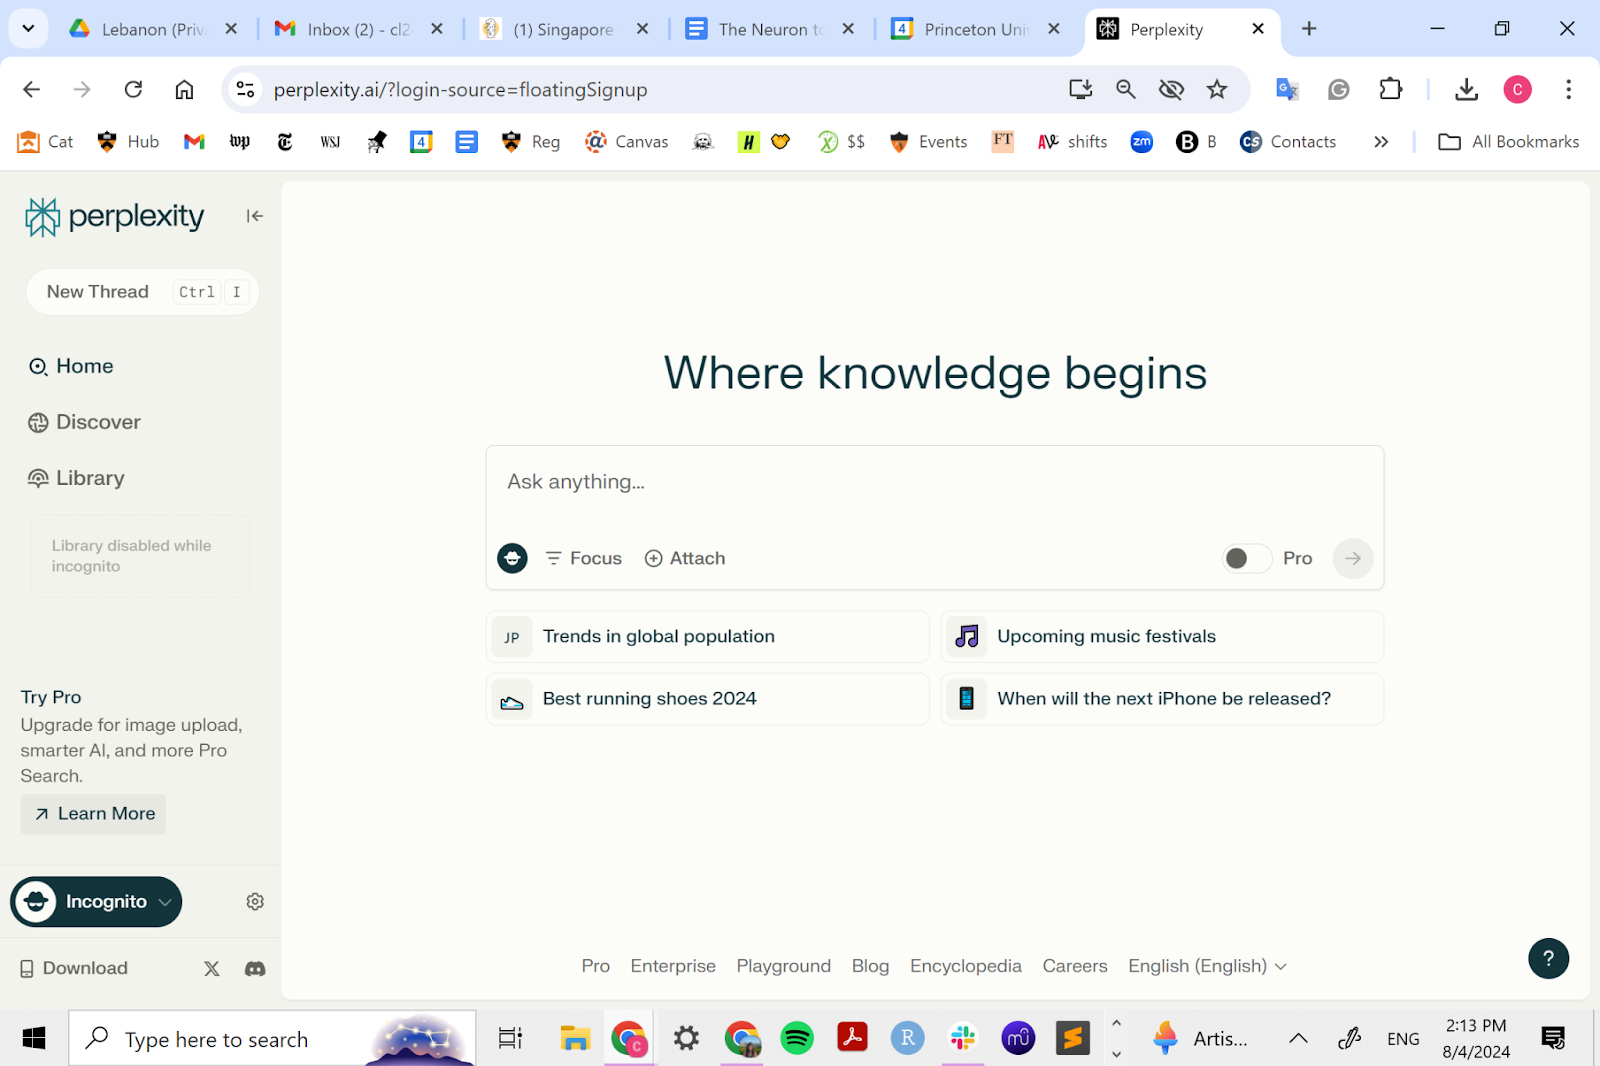Viewport: 1600px width, 1066px height.
Task: Open the Library section
Action: (x=76, y=478)
